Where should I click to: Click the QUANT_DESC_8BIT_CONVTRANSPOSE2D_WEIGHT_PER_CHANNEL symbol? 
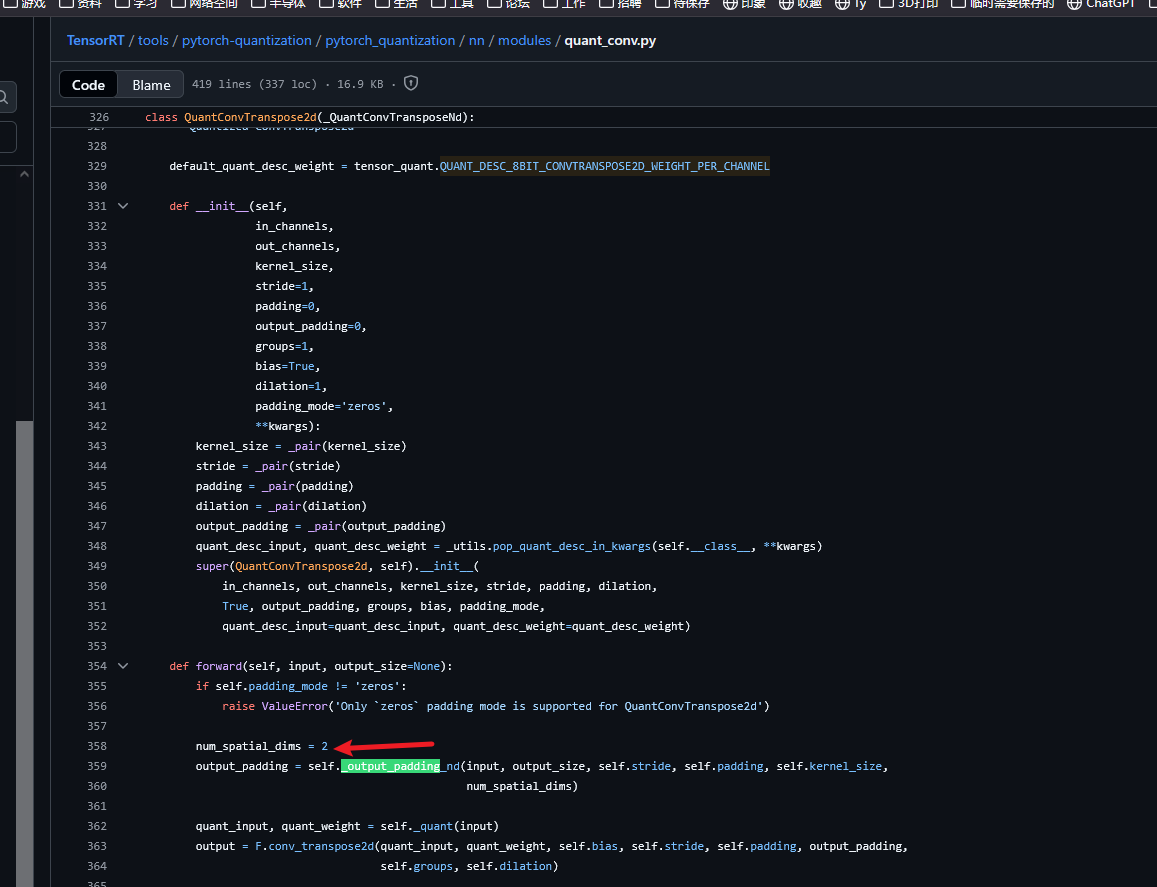(x=604, y=166)
